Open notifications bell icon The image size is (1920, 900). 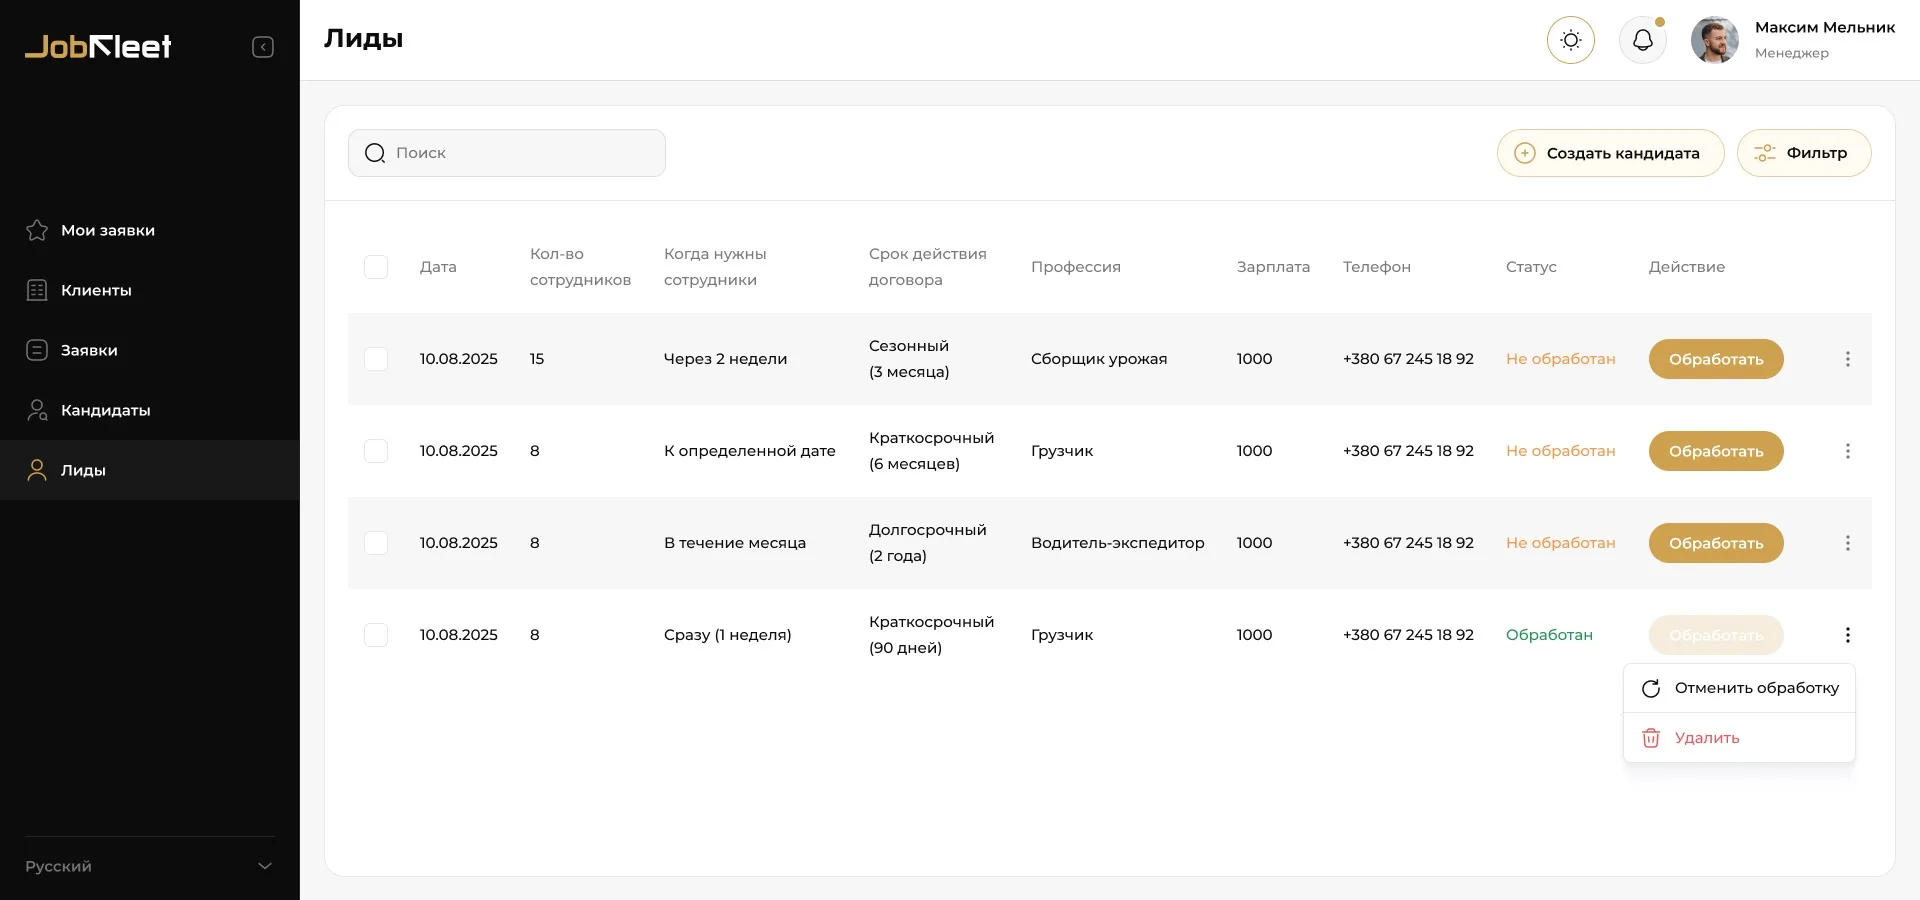click(x=1642, y=40)
